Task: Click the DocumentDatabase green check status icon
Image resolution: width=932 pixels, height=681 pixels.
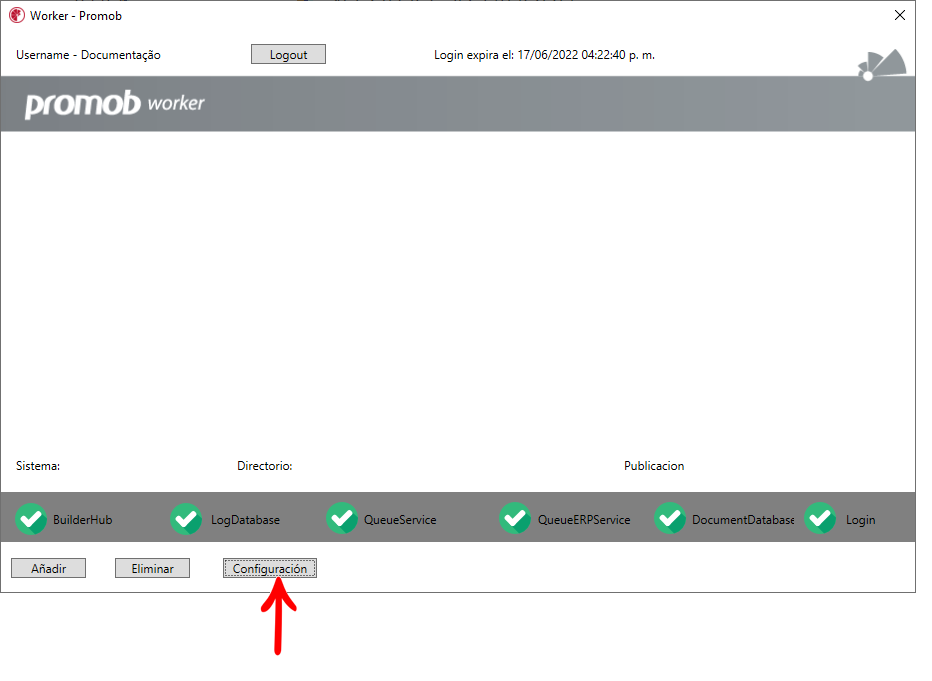Action: click(670, 518)
